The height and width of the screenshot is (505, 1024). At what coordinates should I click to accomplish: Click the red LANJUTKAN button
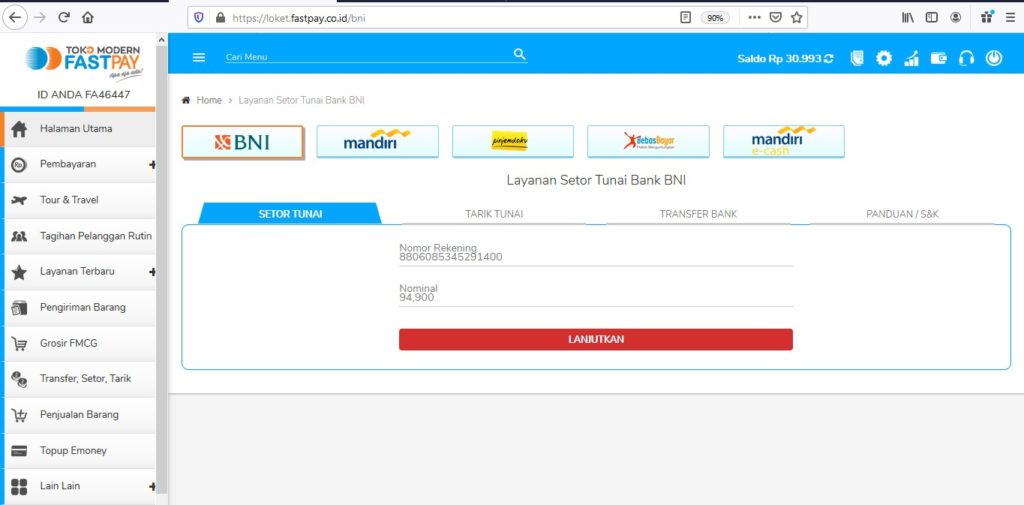(596, 340)
